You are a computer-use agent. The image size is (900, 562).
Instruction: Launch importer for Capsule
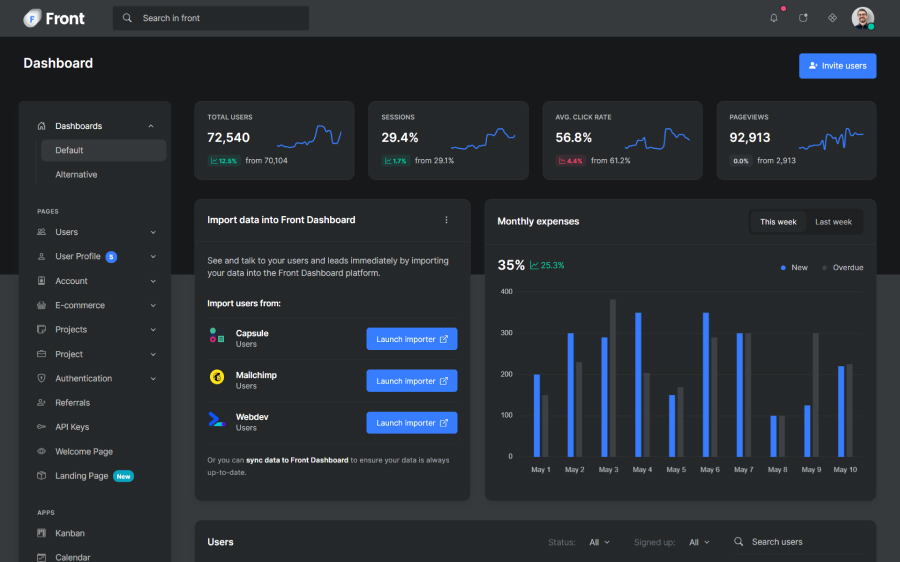(x=411, y=339)
